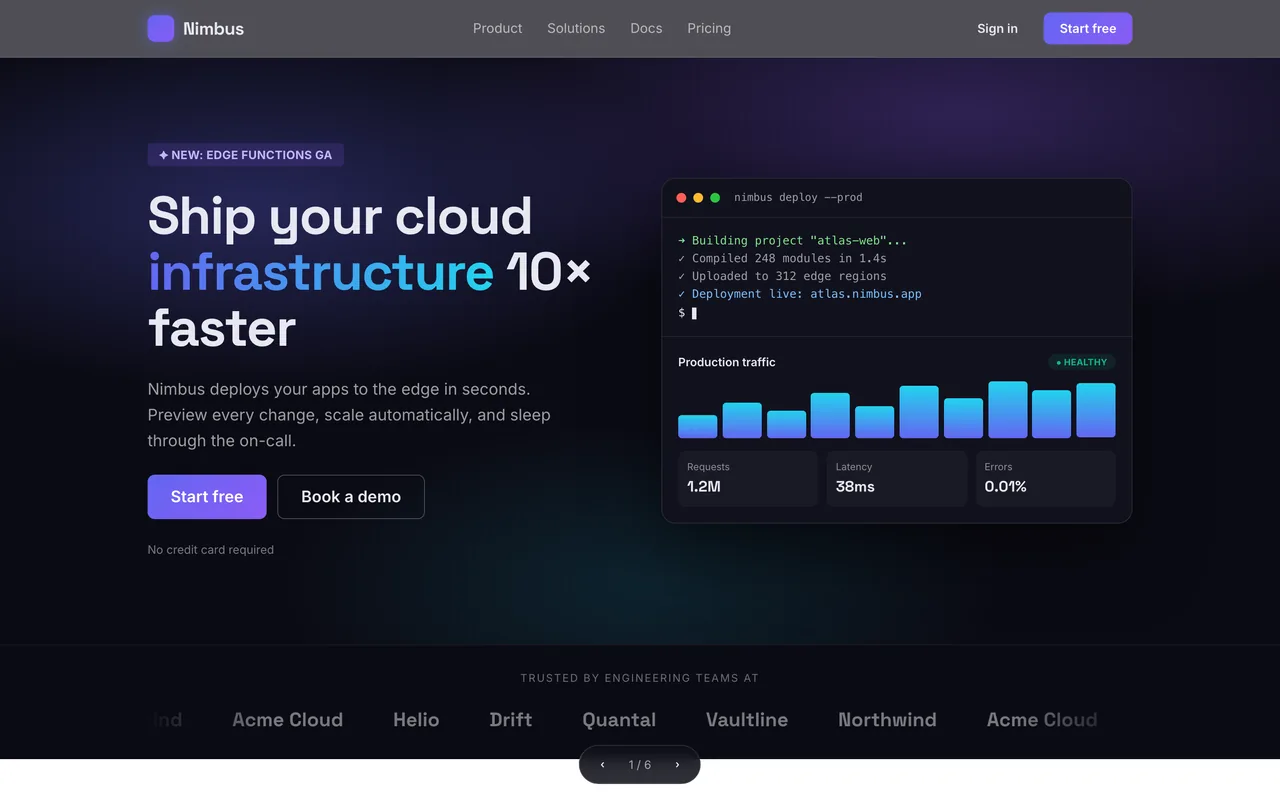Click the New: Edge Functions GA badge
Image resolution: width=1280 pixels, height=800 pixels.
pos(246,155)
